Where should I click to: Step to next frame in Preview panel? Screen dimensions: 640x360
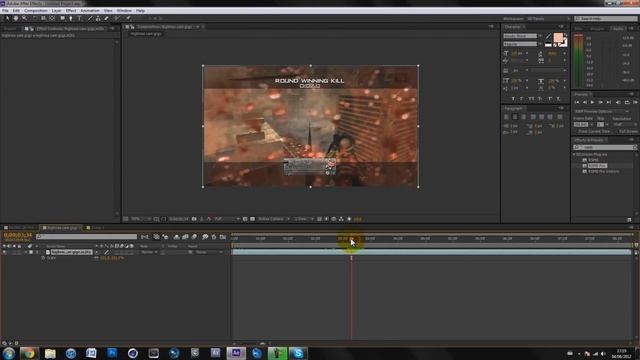pos(601,102)
